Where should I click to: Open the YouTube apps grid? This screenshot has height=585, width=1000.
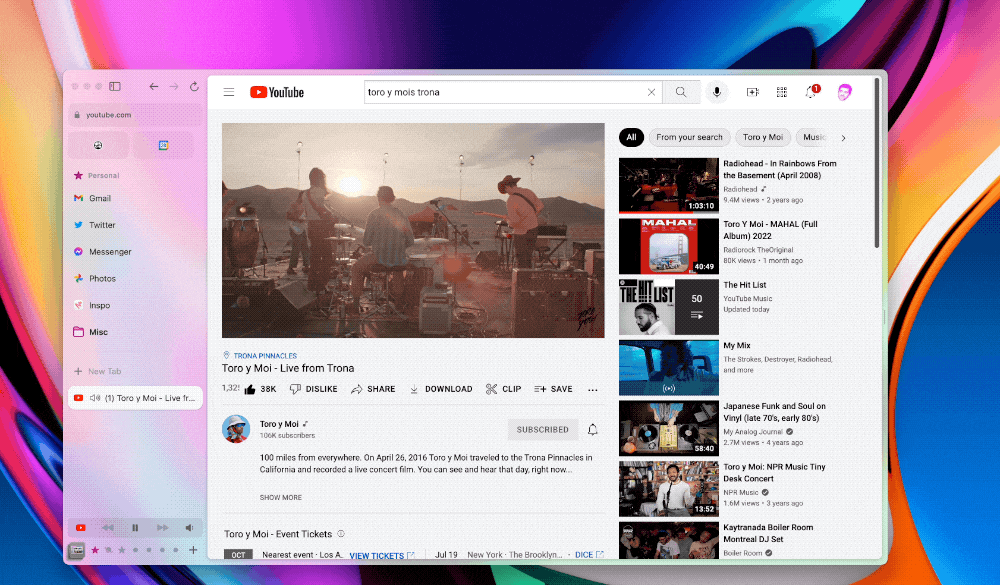(x=782, y=93)
